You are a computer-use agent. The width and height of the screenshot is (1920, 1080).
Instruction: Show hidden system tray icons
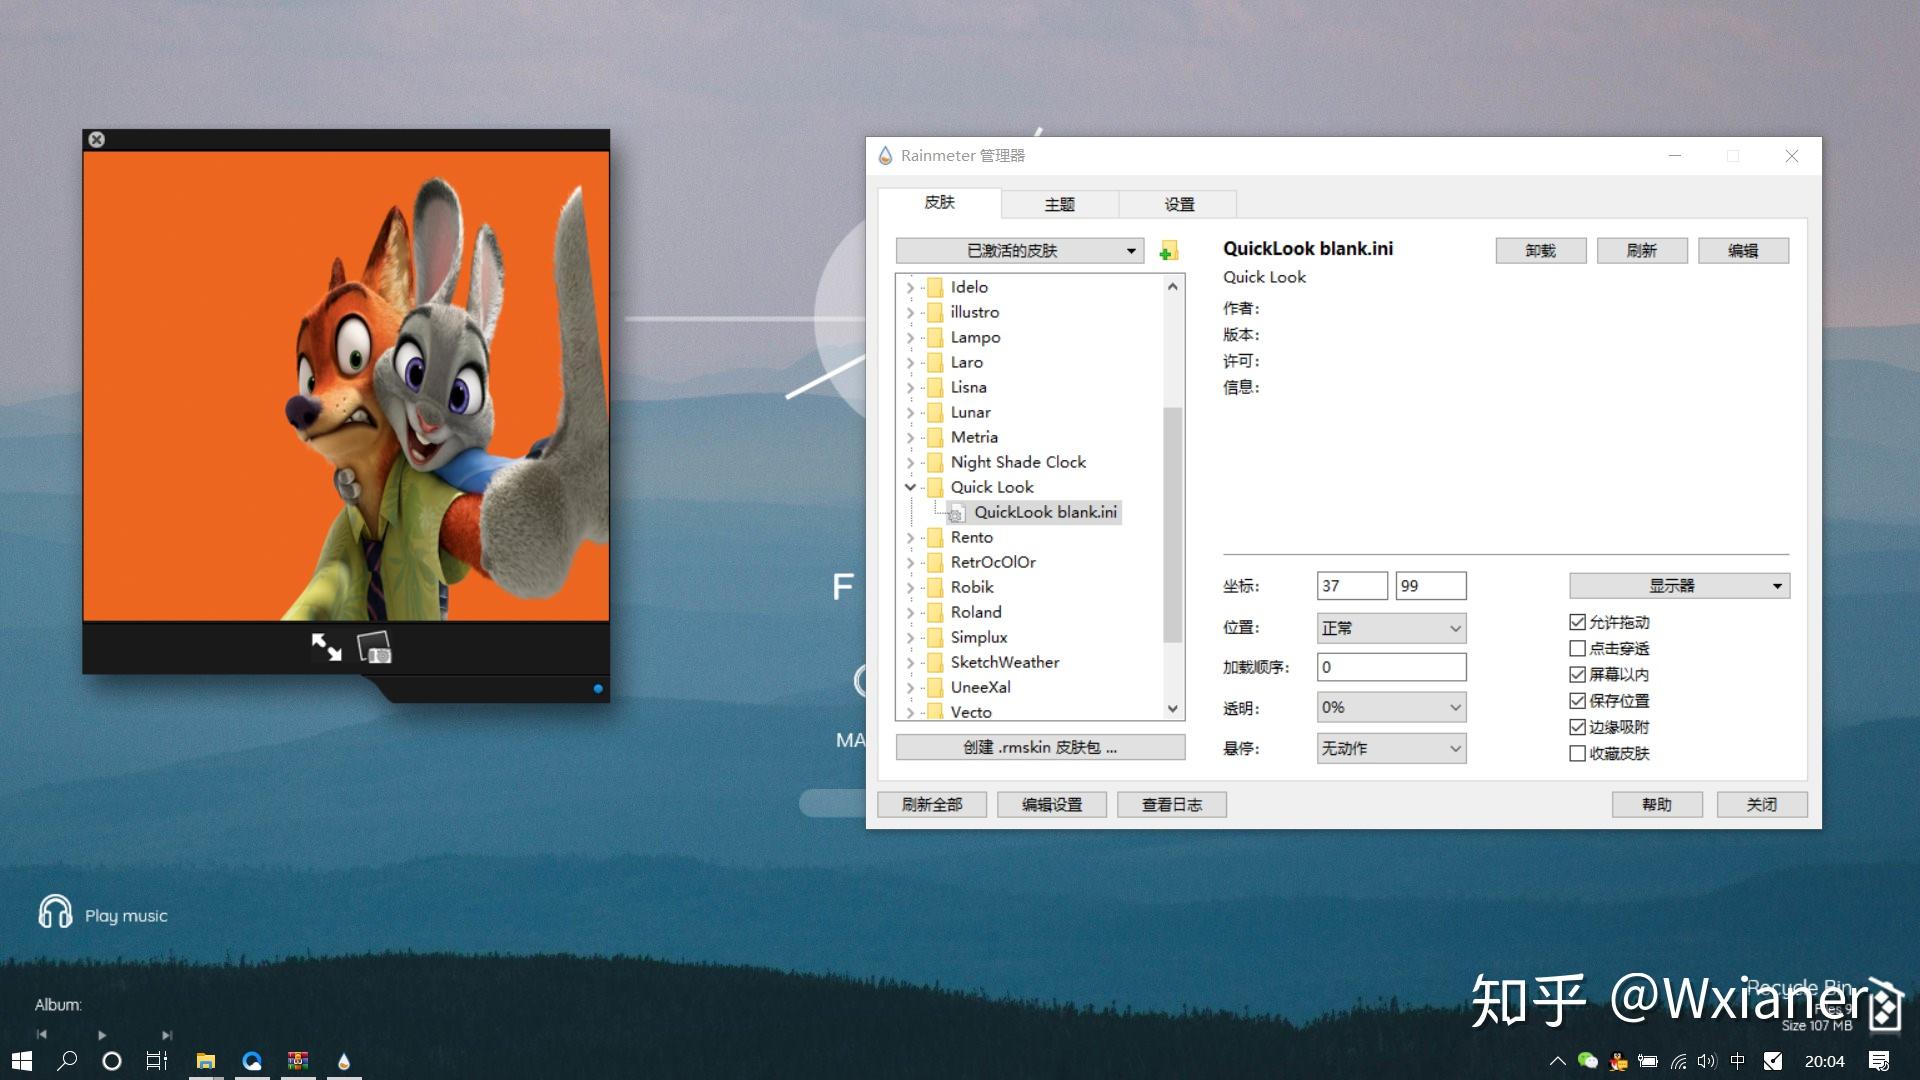pos(1557,1061)
